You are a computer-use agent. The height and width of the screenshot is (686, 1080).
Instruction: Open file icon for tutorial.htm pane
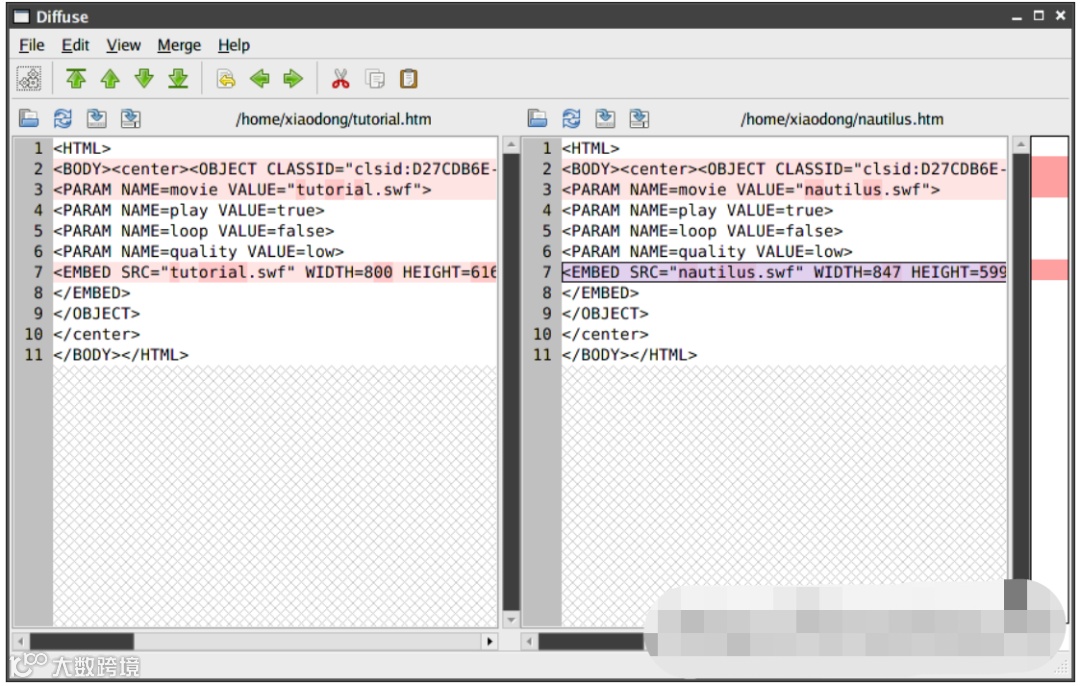coord(29,118)
